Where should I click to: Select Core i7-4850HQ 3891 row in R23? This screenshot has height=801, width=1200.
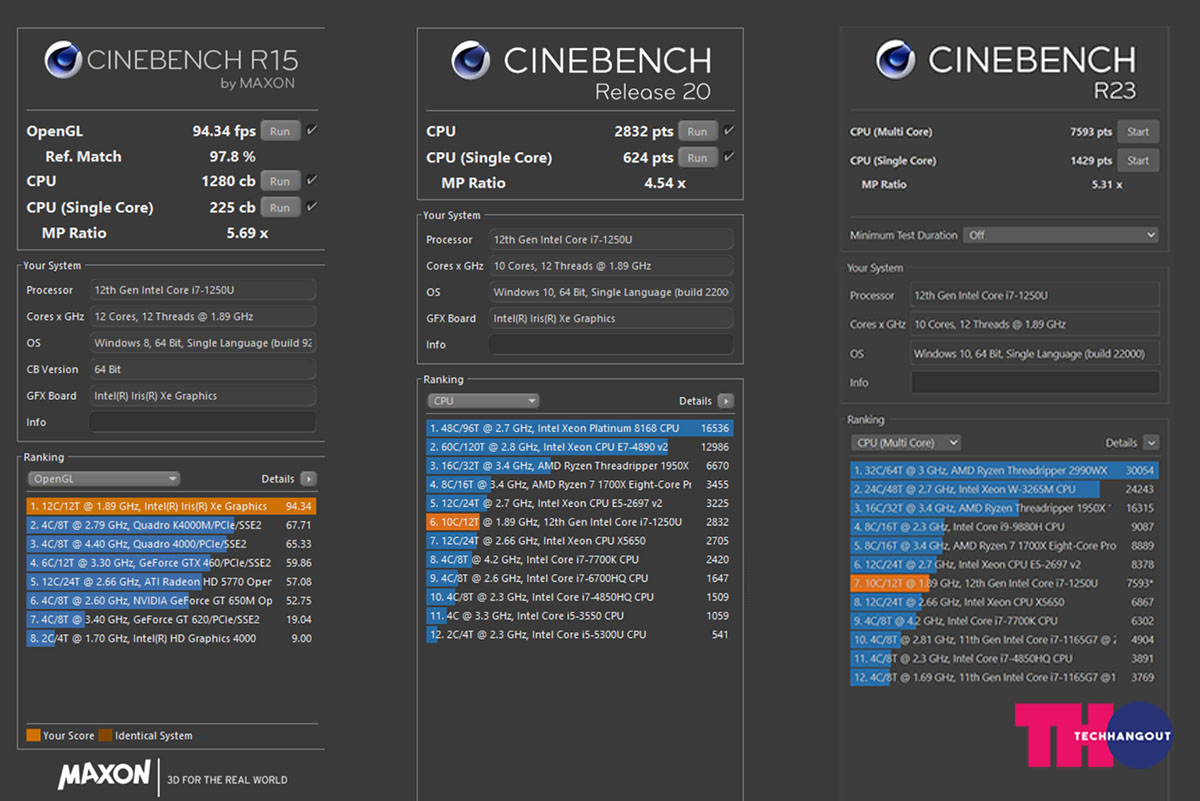click(x=1005, y=659)
